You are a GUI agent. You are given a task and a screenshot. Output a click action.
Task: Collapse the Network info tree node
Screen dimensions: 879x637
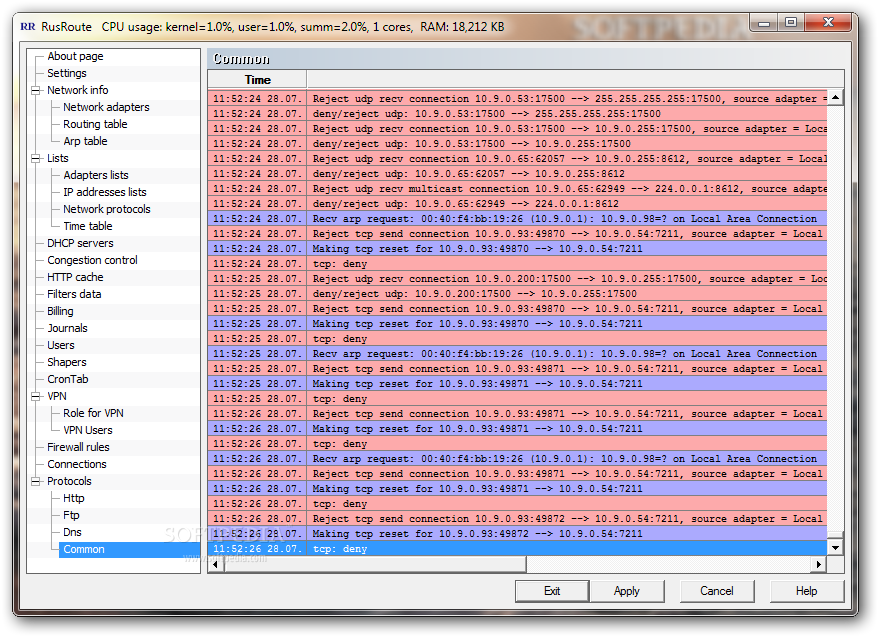tap(36, 90)
